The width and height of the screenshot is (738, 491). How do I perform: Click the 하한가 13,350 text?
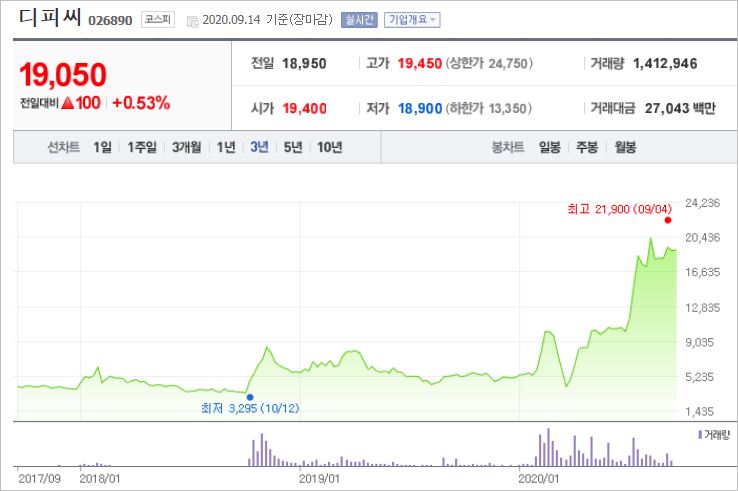(489, 109)
